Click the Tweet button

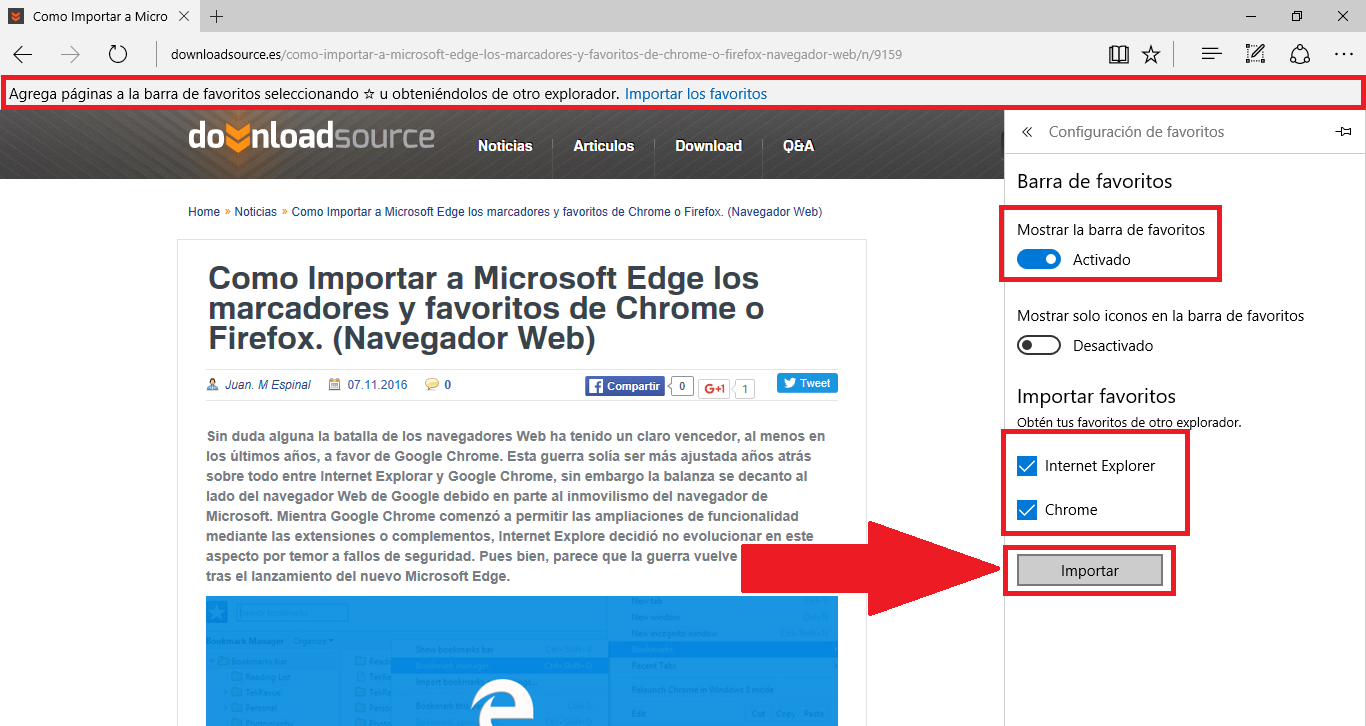pyautogui.click(x=807, y=383)
